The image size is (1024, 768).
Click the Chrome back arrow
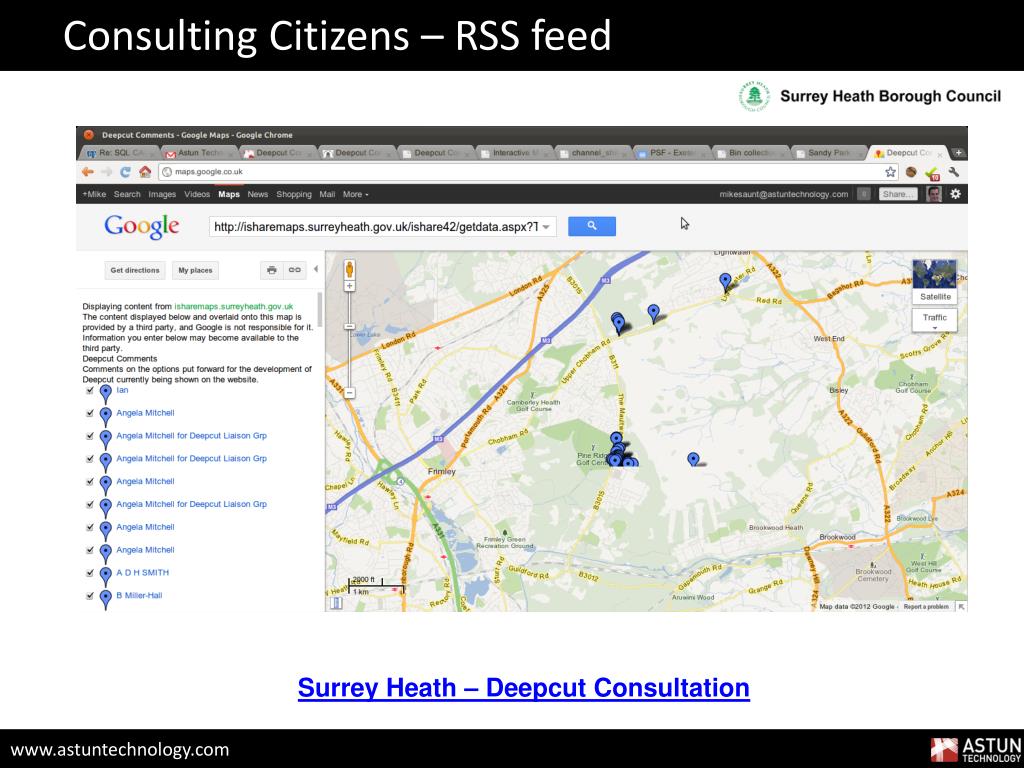point(88,172)
